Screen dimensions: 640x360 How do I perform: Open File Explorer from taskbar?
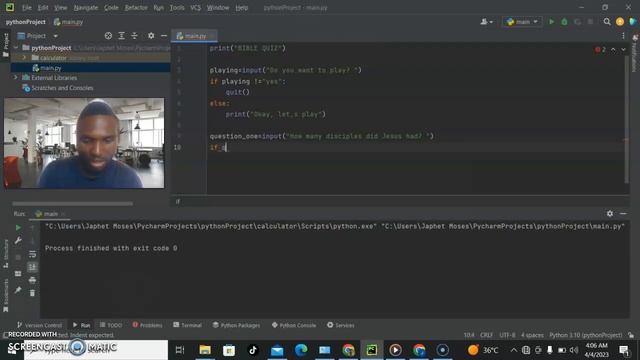205,350
